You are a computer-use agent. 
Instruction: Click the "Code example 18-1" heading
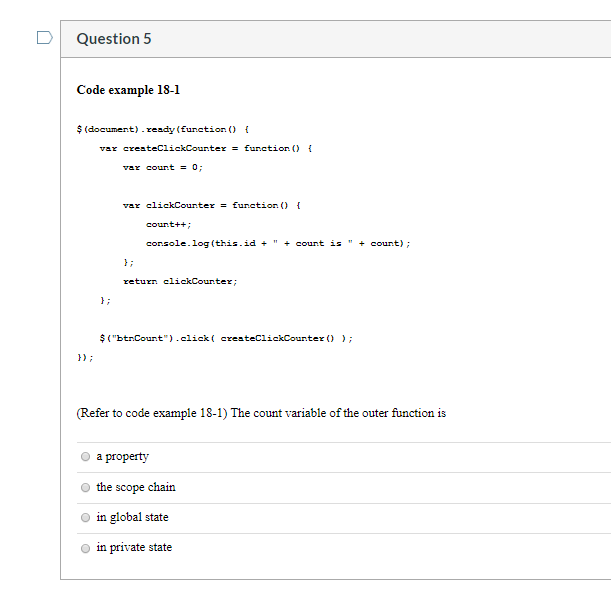click(x=128, y=90)
